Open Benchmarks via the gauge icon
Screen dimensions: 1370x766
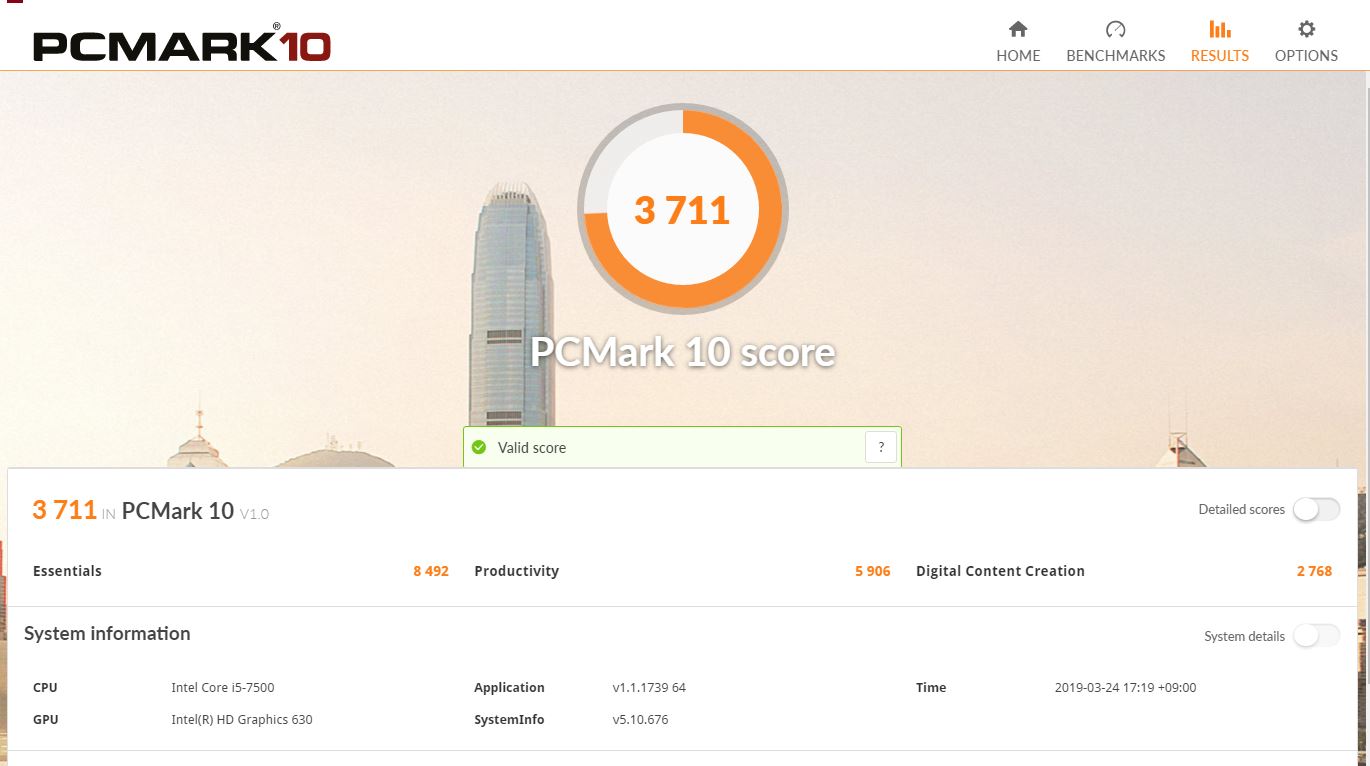[x=1115, y=29]
